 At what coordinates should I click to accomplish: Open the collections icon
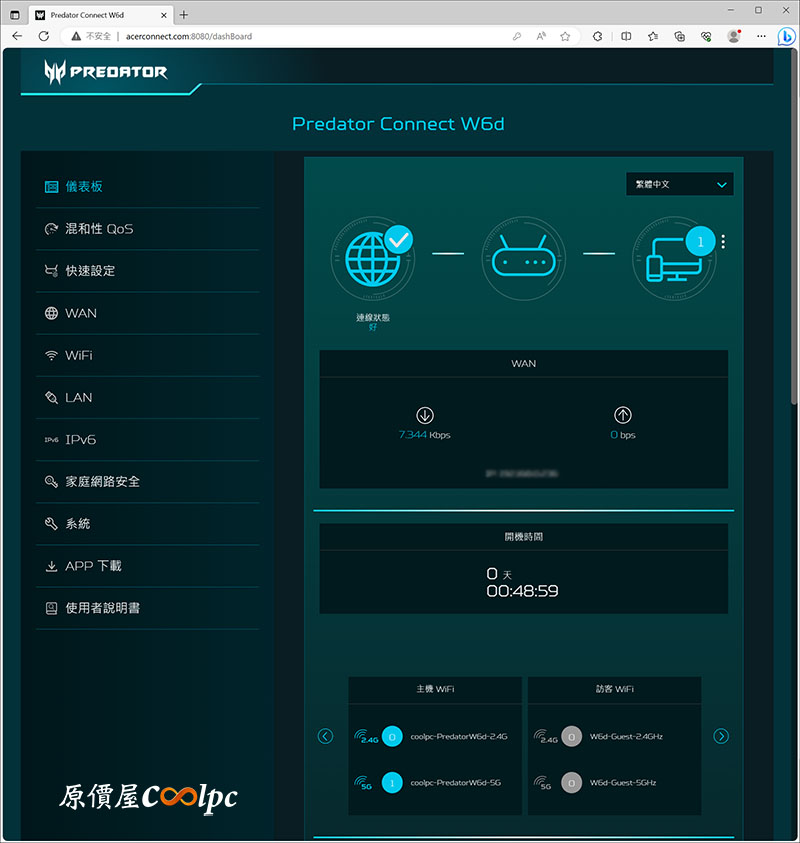[680, 36]
